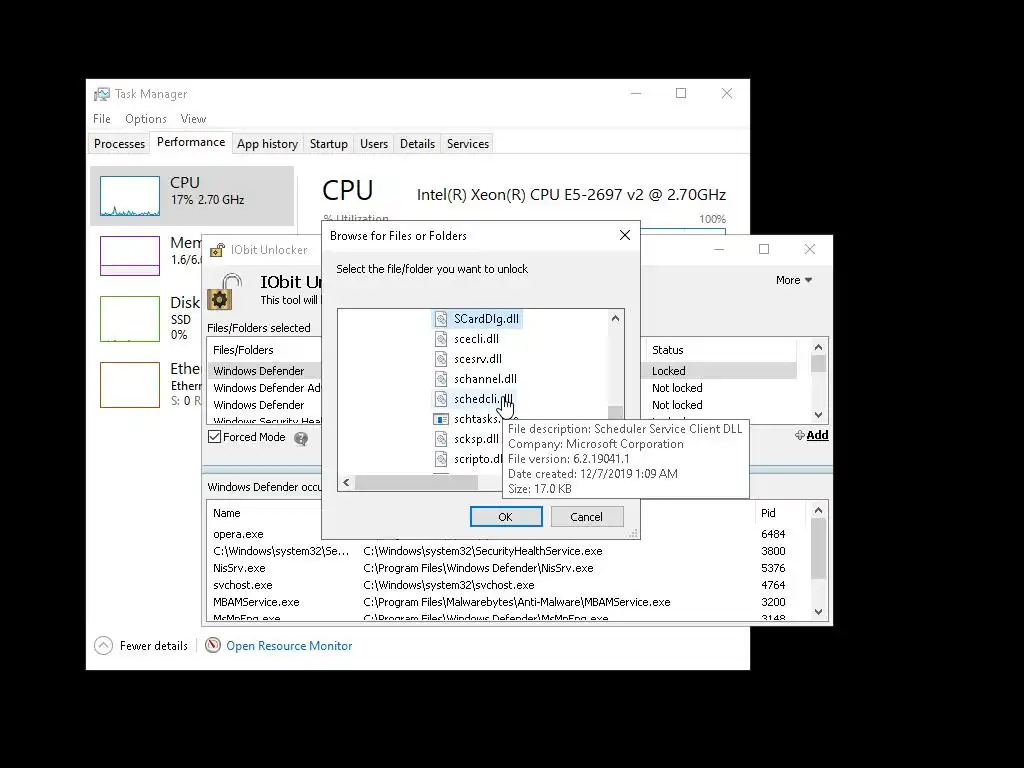Click the Open Resource Monitor link
This screenshot has height=768, width=1024.
(289, 646)
